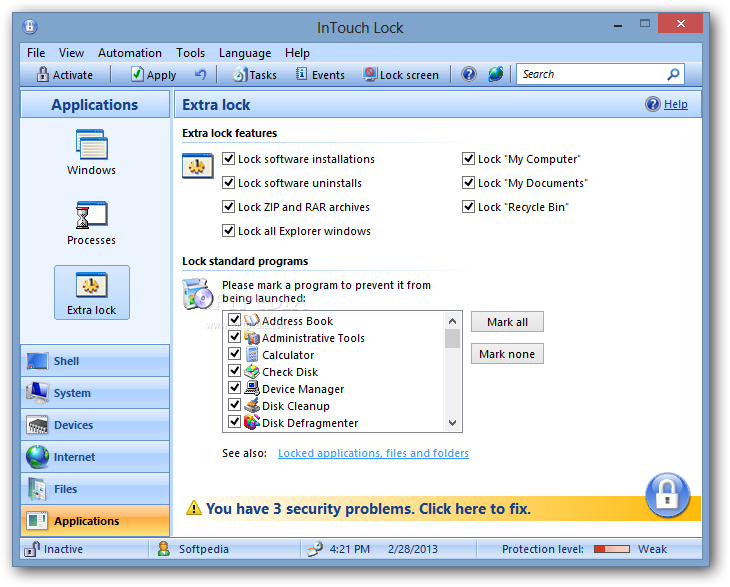Select the Windows icon in Applications sidebar

click(x=91, y=145)
